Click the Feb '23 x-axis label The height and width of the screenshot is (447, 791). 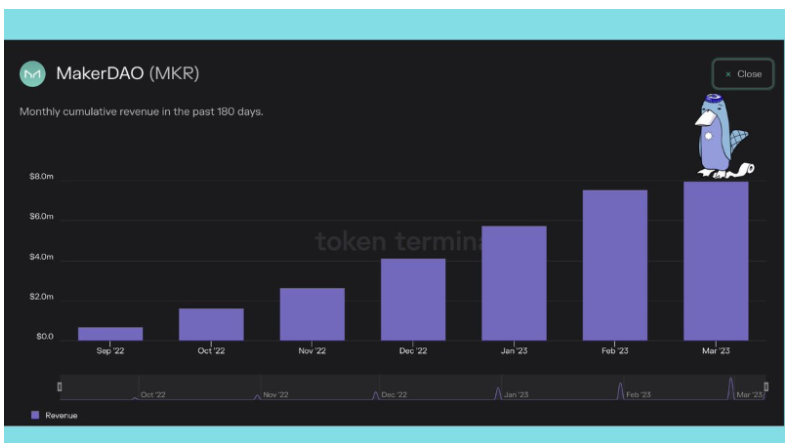(615, 351)
